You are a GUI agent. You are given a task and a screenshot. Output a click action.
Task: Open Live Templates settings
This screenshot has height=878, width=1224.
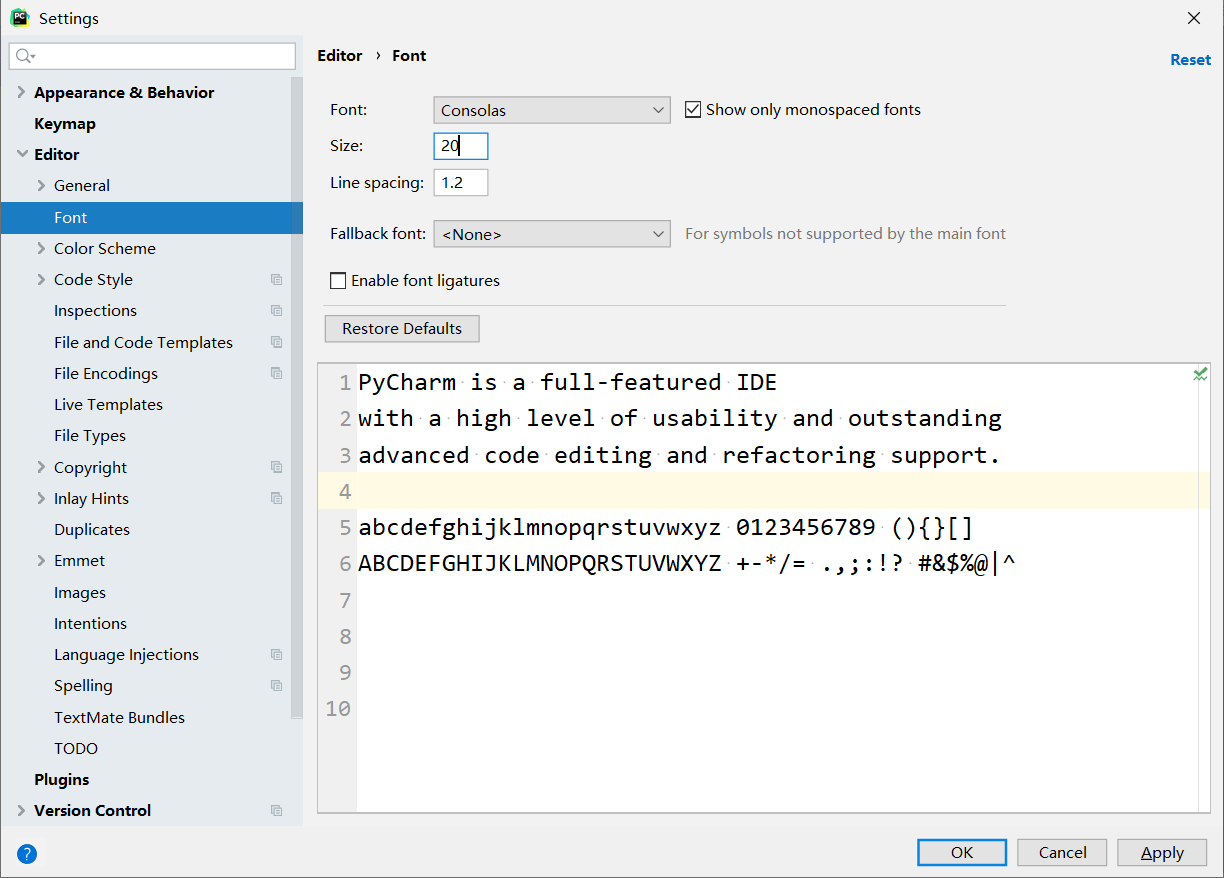108,405
